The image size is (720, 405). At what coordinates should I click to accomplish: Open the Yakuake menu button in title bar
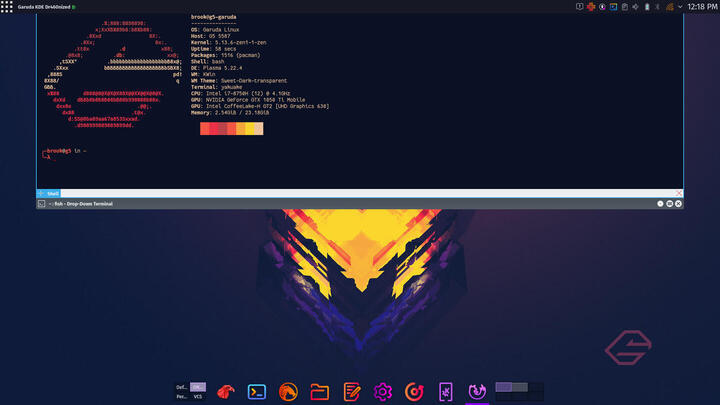point(669,203)
